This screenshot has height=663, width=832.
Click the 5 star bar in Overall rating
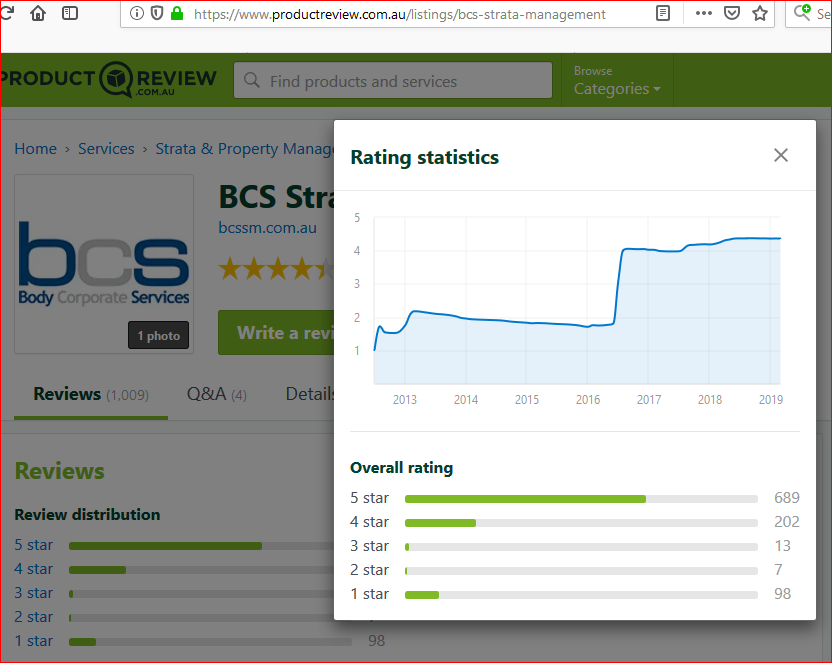pos(580,498)
